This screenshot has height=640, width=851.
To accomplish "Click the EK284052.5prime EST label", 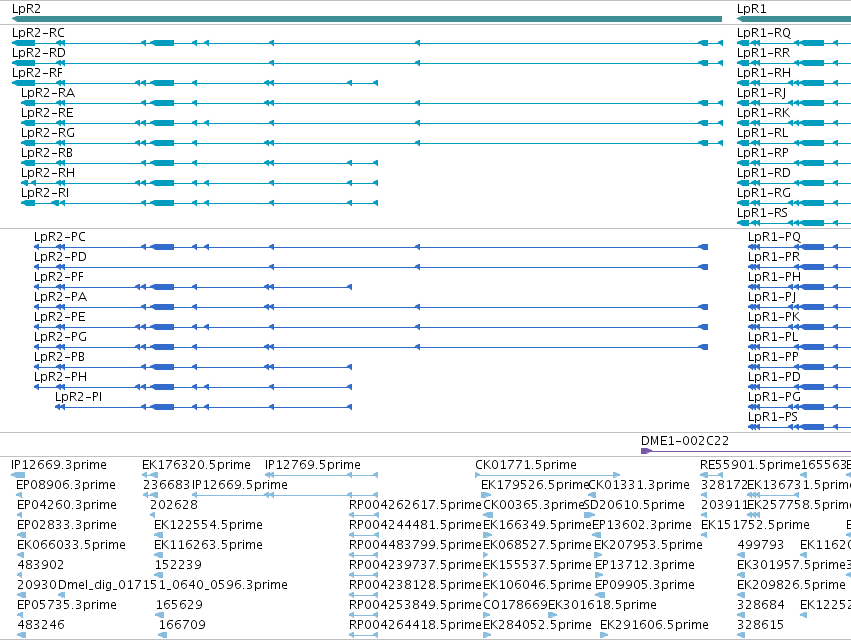I will (x=537, y=625).
